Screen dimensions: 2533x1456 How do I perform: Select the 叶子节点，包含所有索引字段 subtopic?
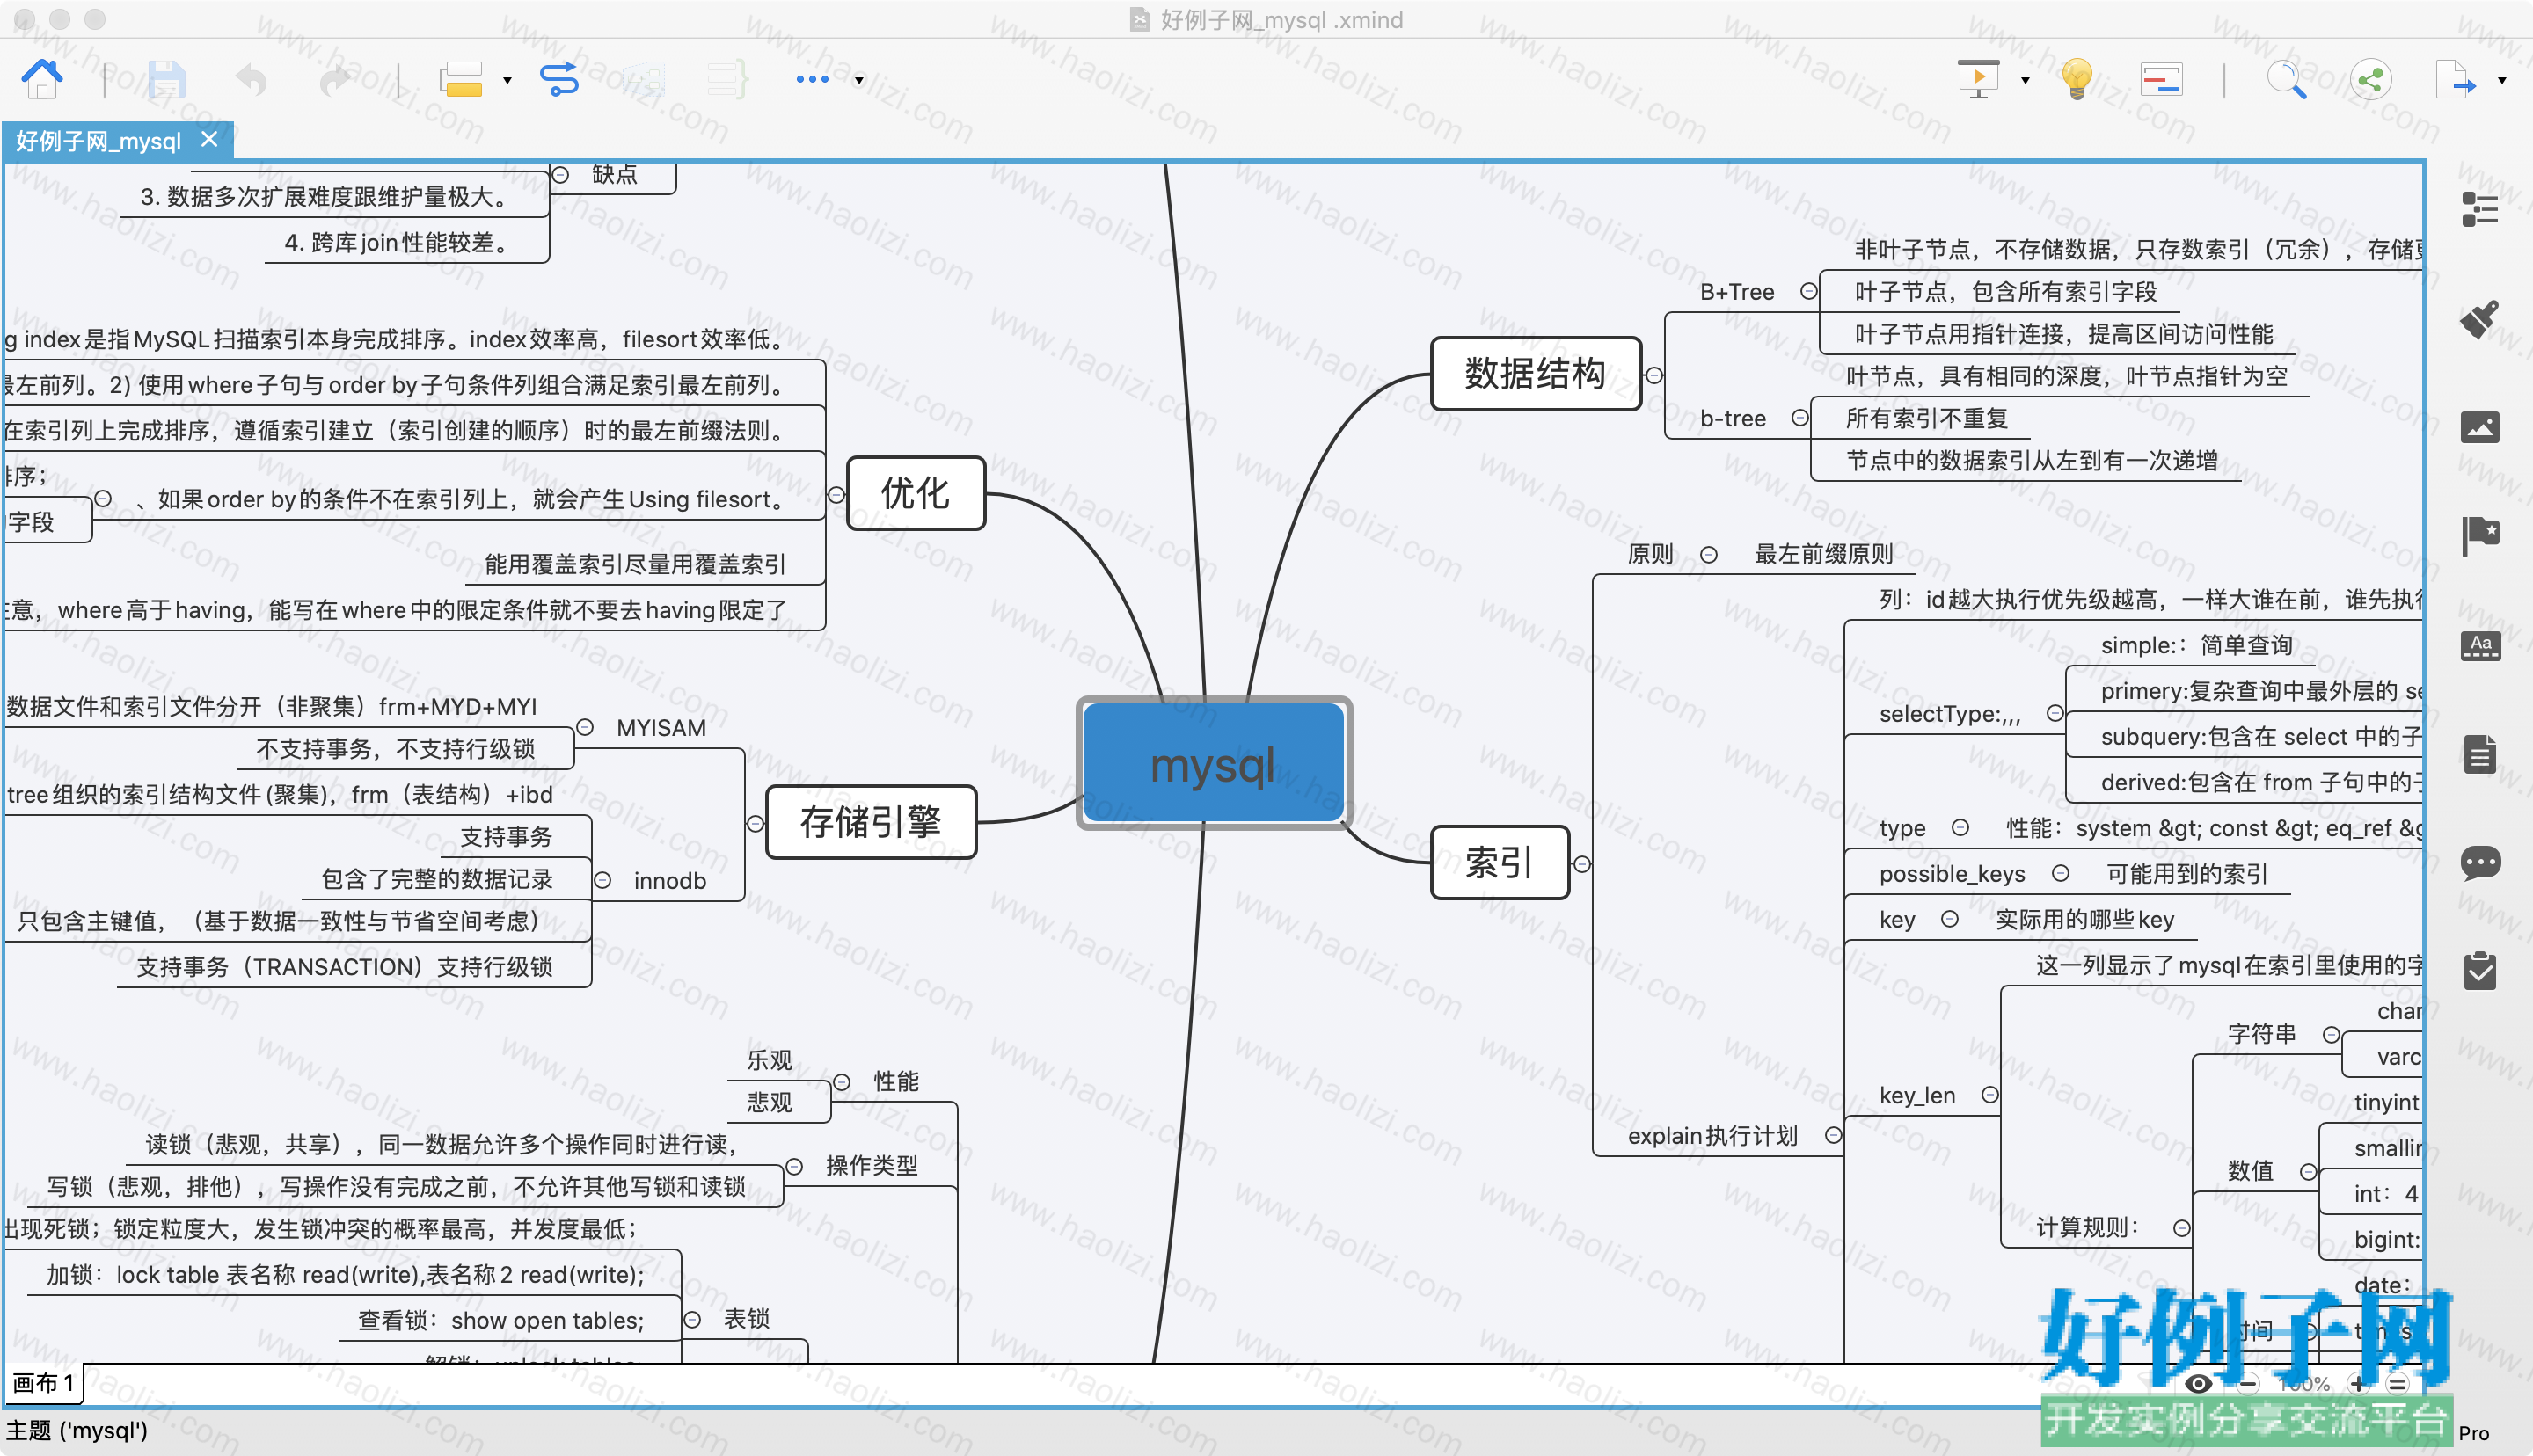coord(2005,291)
